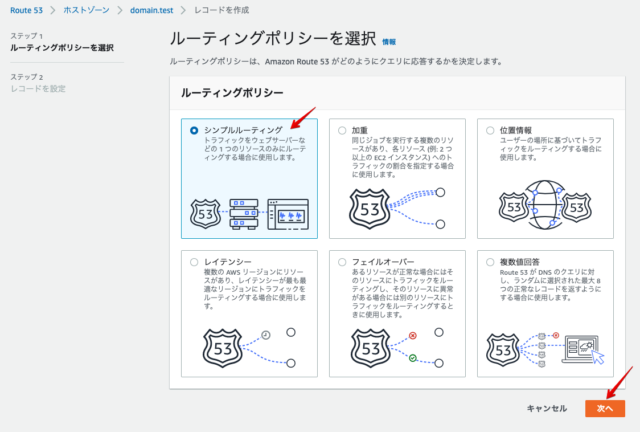Image resolution: width=640 pixels, height=432 pixels.
Task: Click the weighted routing 53 shield illustration
Action: point(369,209)
